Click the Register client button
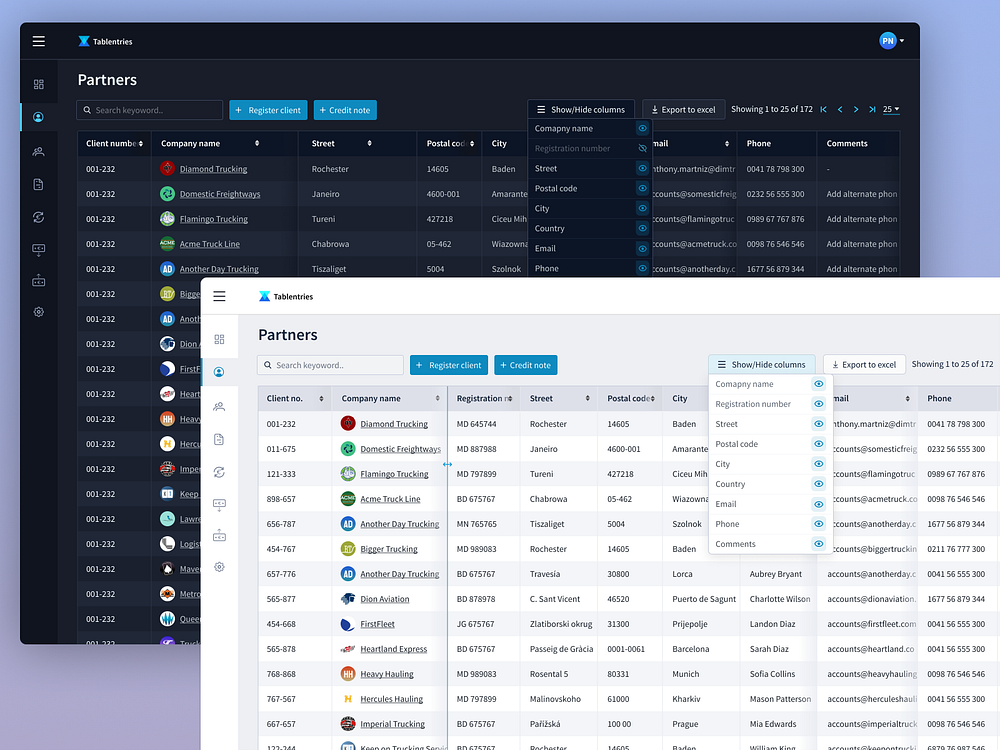The image size is (1000, 750). [x=448, y=364]
